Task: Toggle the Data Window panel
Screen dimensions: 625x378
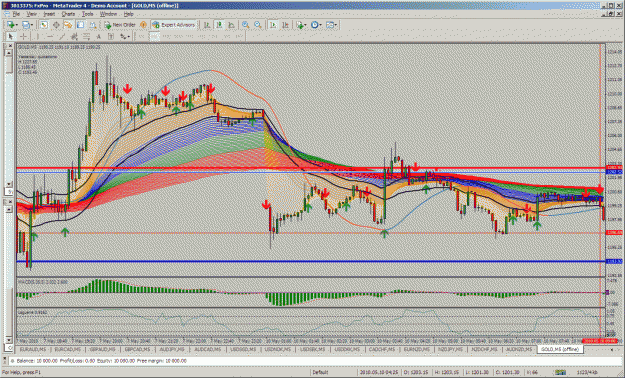Action: coord(56,25)
